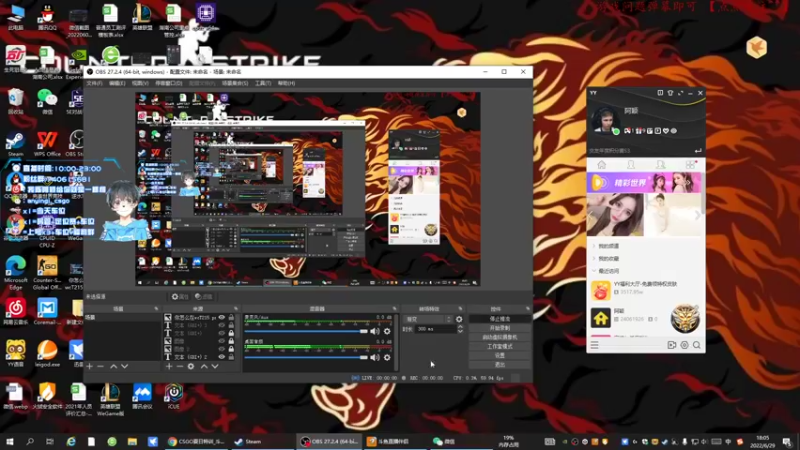
Task: Move the selected source up in Sources panel
Action: [204, 366]
